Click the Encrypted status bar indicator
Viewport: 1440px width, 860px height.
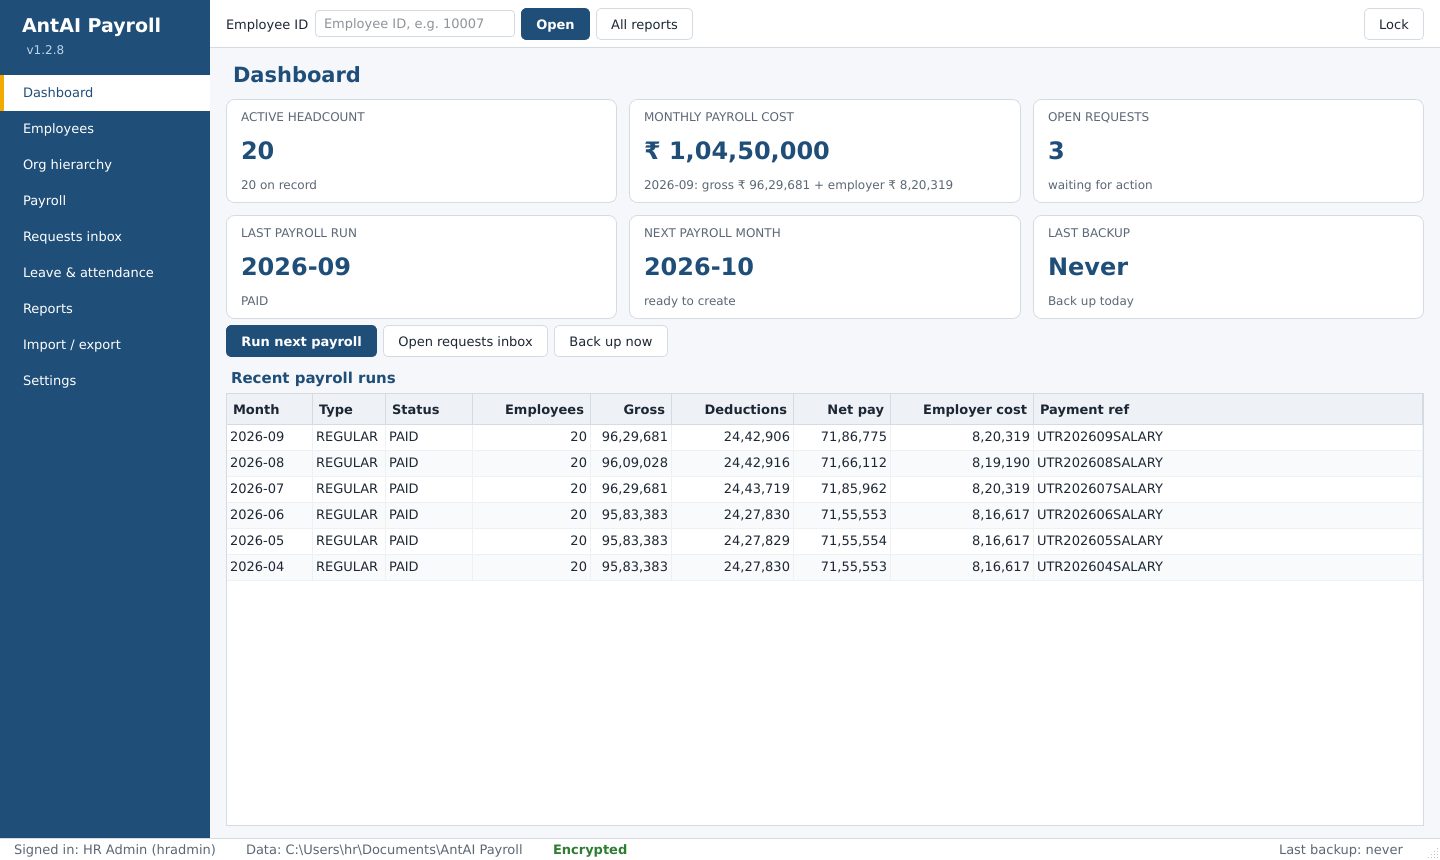[590, 850]
